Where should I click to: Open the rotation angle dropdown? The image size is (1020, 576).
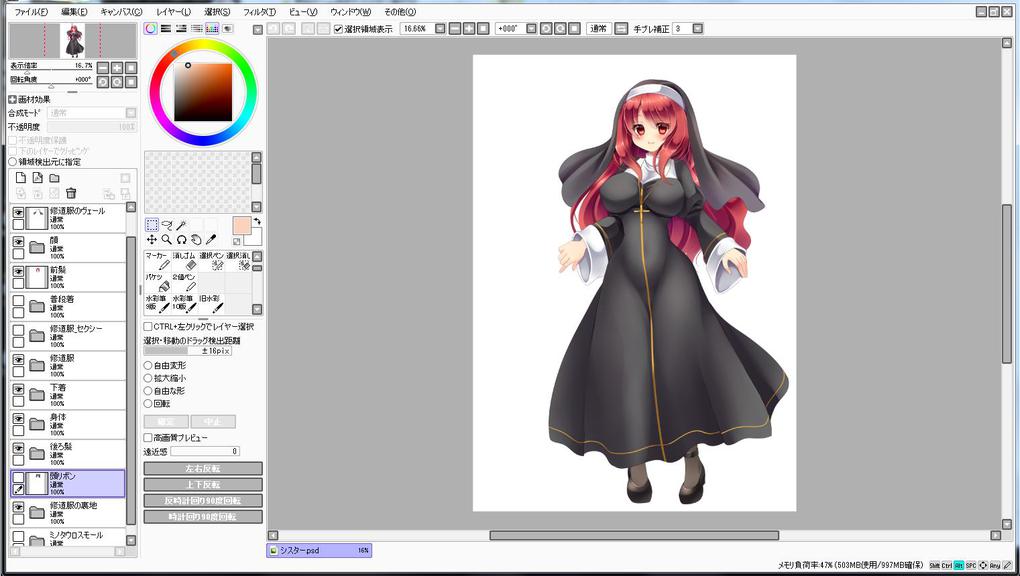click(x=531, y=29)
